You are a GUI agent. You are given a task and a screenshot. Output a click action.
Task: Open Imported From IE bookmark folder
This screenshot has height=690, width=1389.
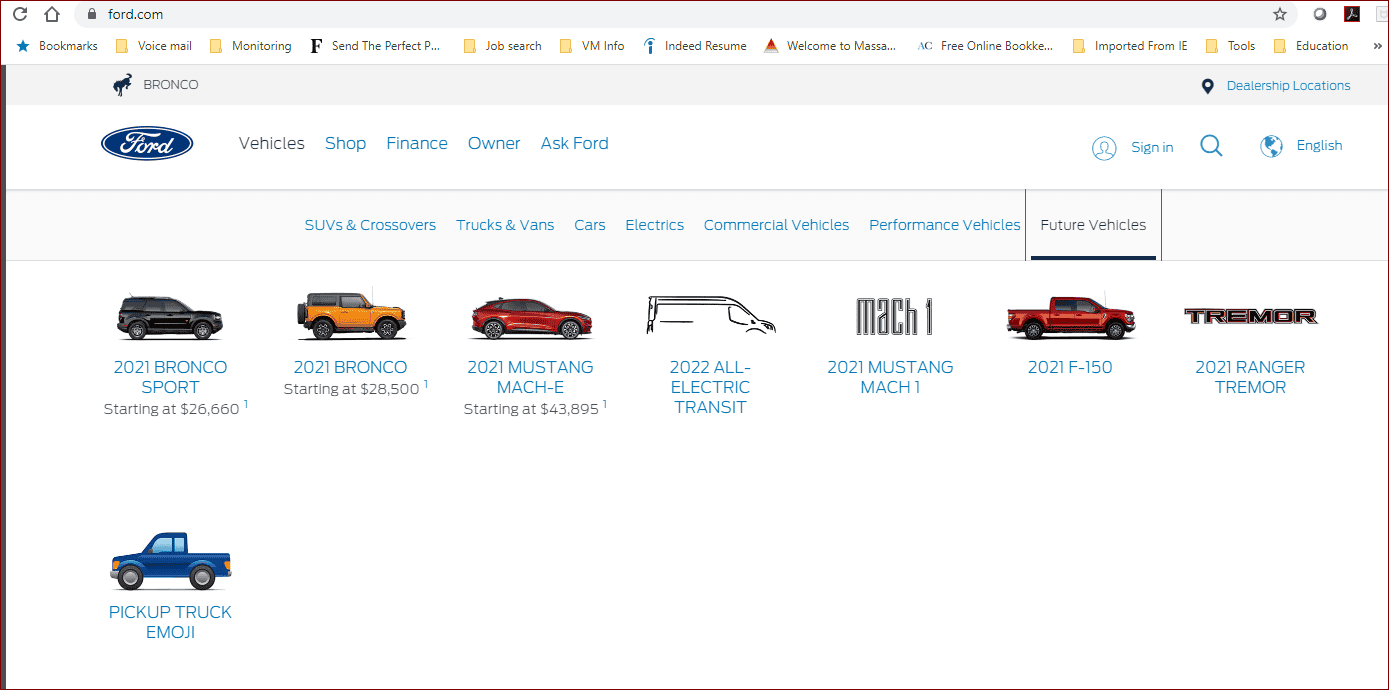click(x=1130, y=46)
